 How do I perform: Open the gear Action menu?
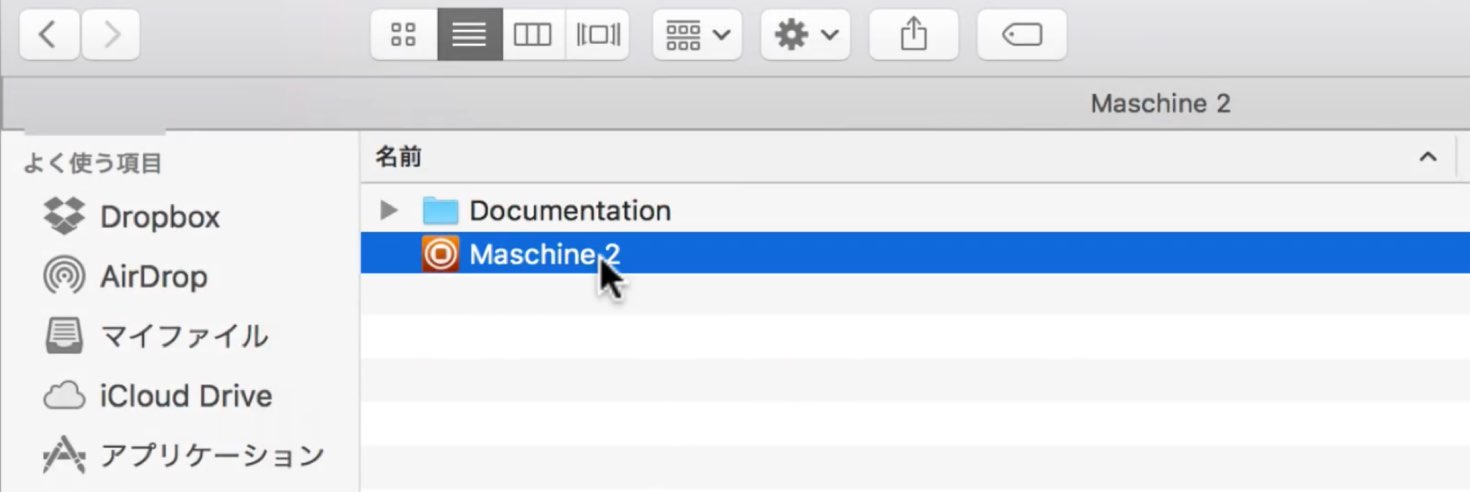point(805,35)
